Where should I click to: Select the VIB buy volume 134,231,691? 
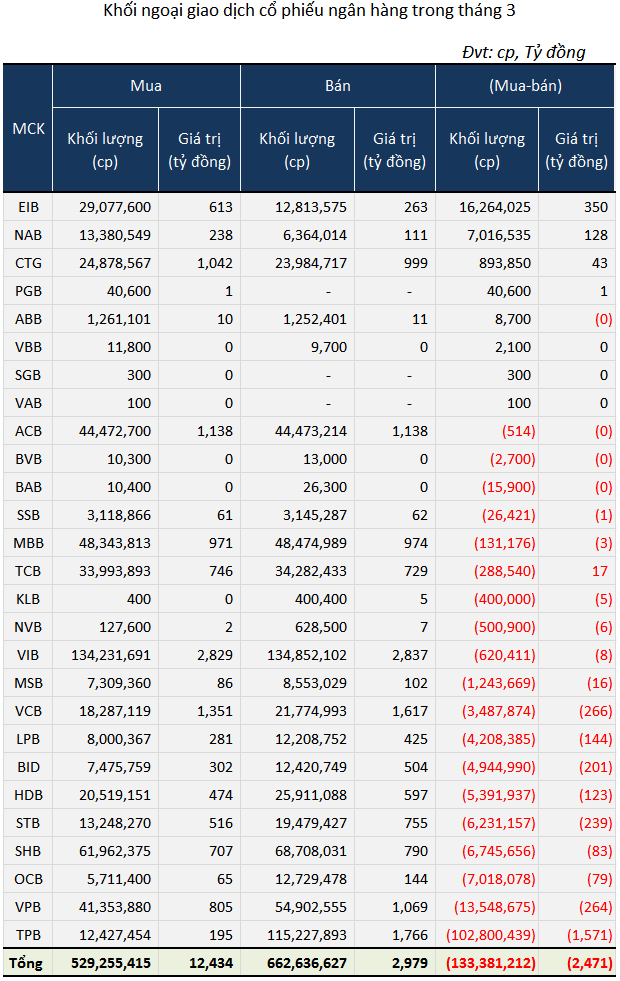(x=111, y=655)
